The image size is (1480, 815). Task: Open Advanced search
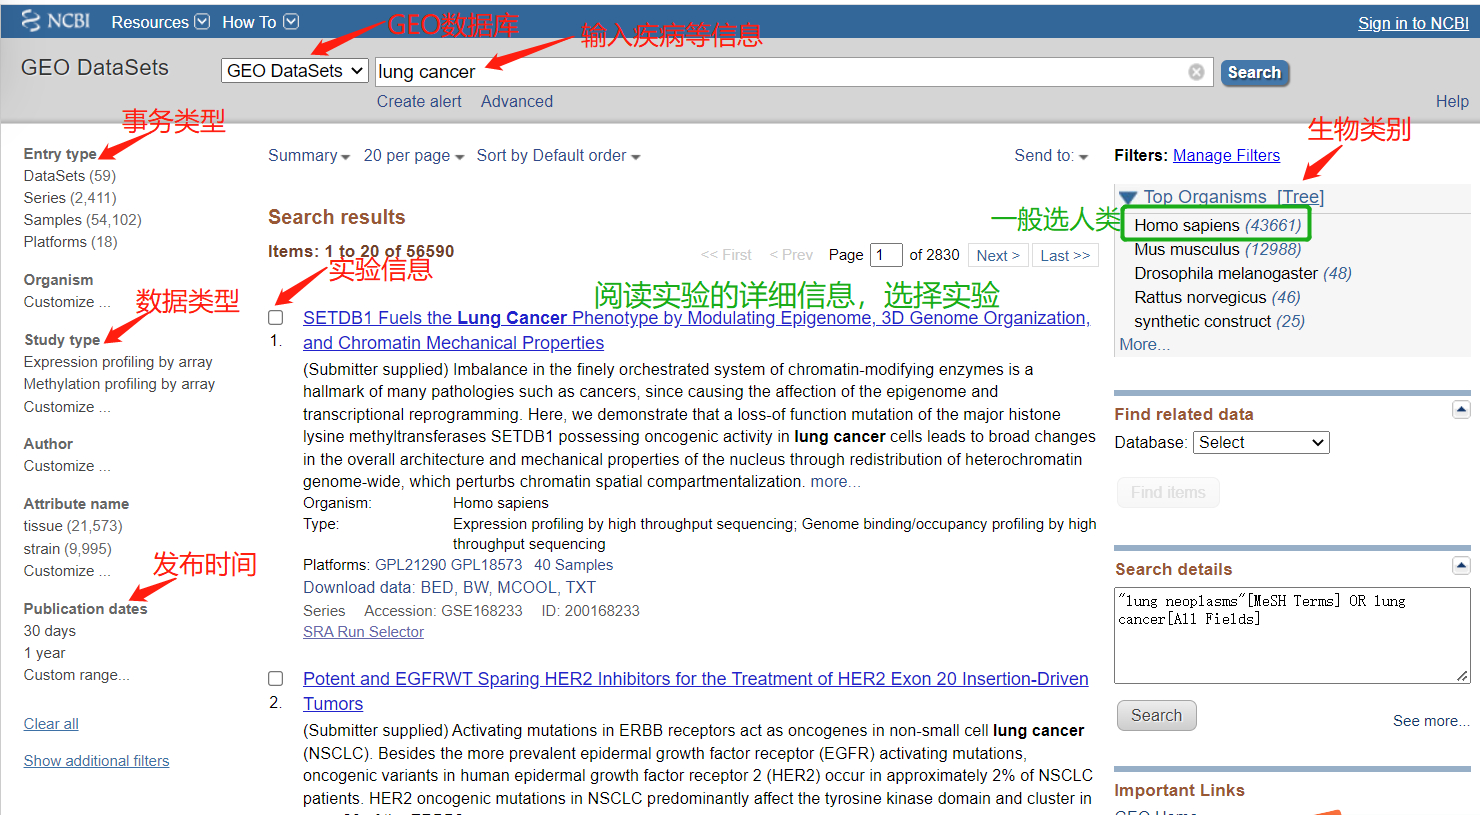pyautogui.click(x=516, y=101)
